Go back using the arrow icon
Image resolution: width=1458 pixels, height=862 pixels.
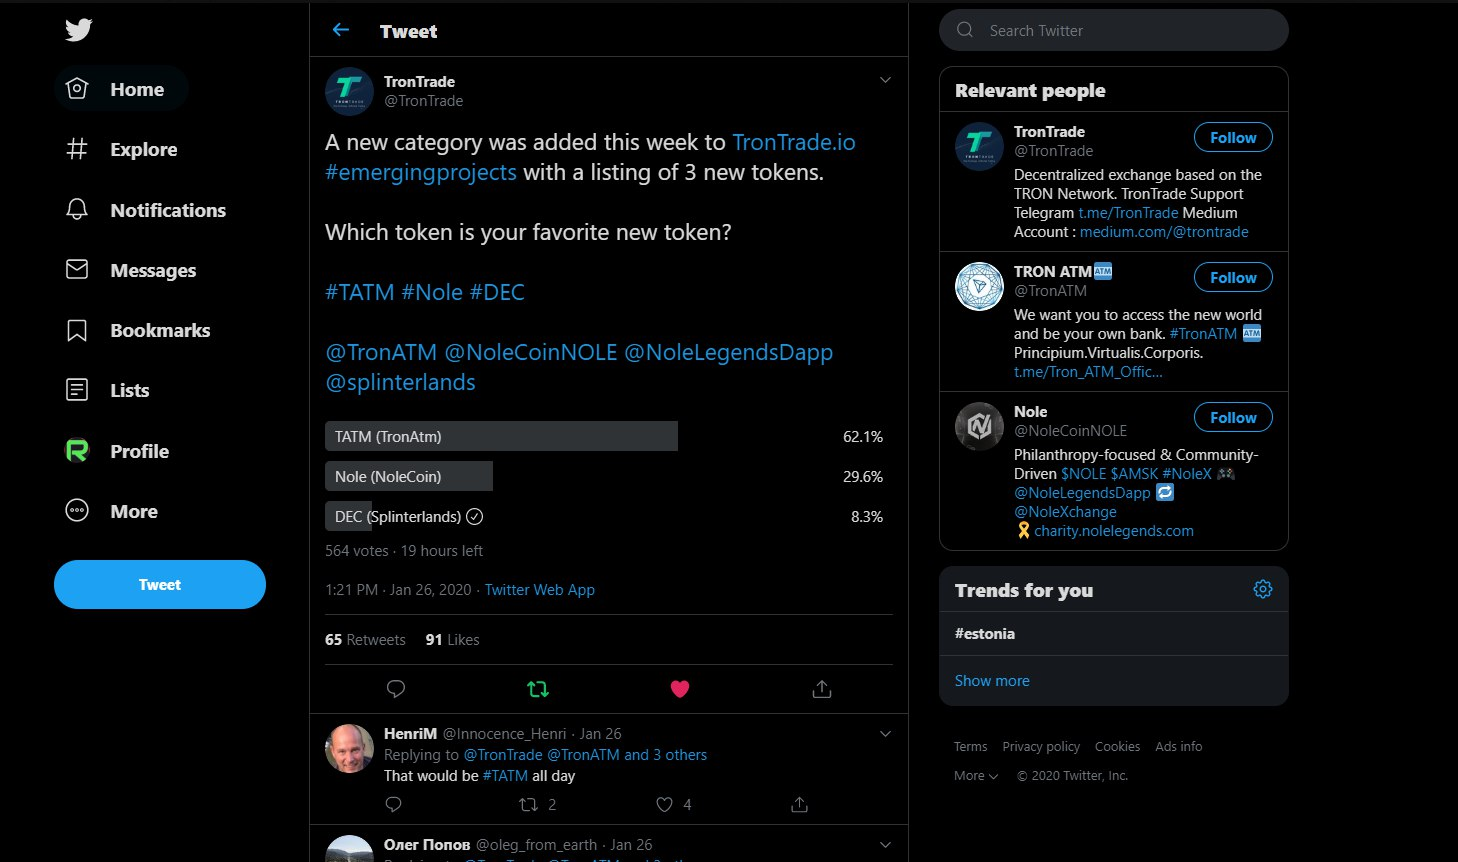[341, 30]
